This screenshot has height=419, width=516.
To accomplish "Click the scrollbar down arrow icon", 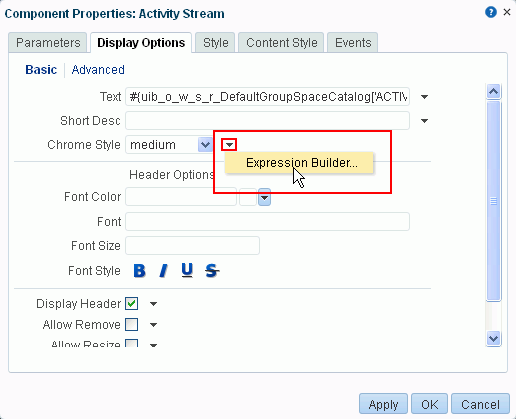I will pyautogui.click(x=493, y=339).
